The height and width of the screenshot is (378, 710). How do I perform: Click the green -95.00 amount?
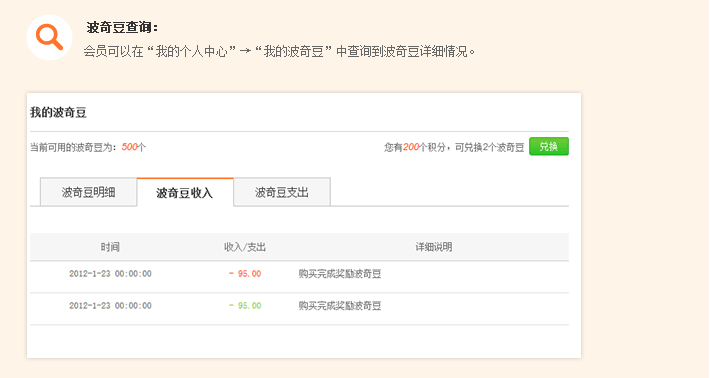[245, 306]
